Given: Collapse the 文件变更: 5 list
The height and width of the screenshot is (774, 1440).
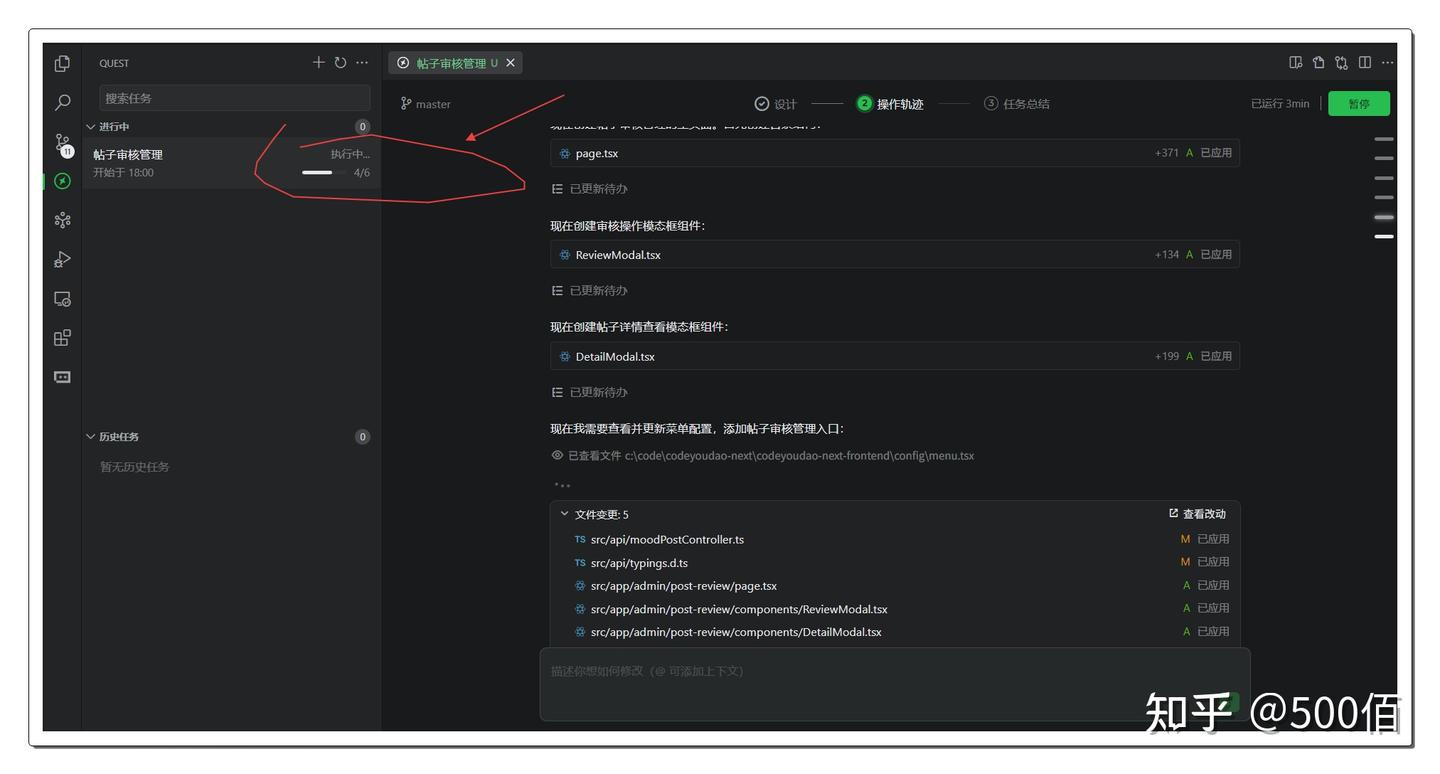Looking at the screenshot, I should pyautogui.click(x=566, y=514).
